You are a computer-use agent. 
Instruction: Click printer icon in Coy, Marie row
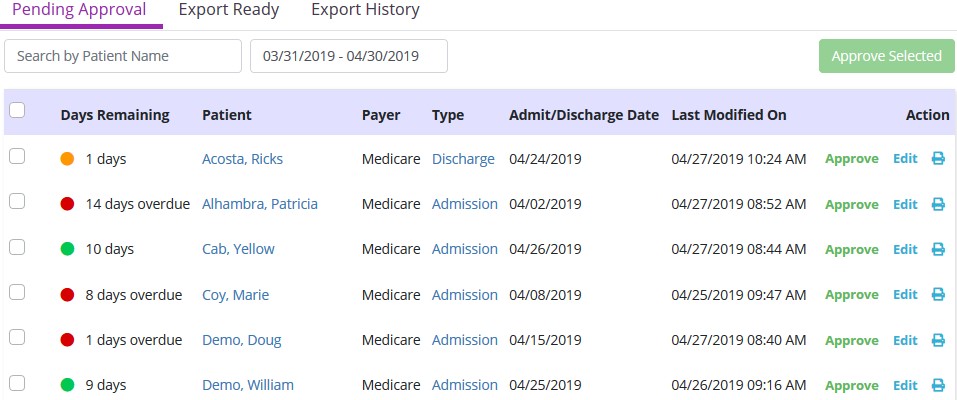pos(938,295)
